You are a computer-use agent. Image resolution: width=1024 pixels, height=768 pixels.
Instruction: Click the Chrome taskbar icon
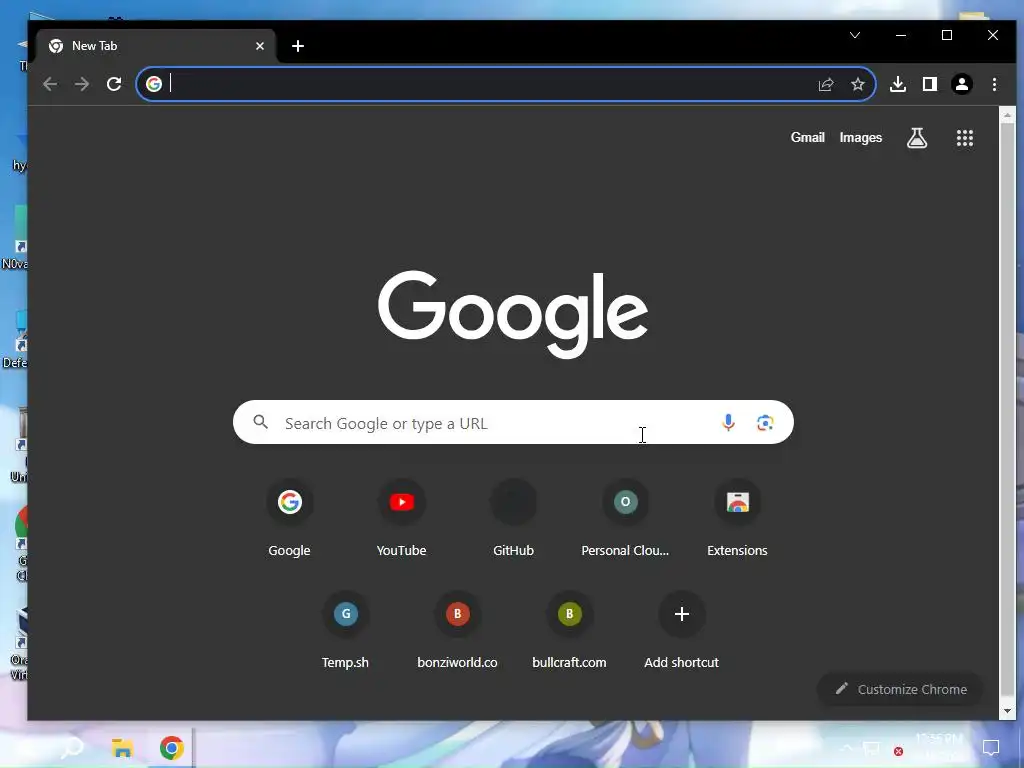(172, 748)
